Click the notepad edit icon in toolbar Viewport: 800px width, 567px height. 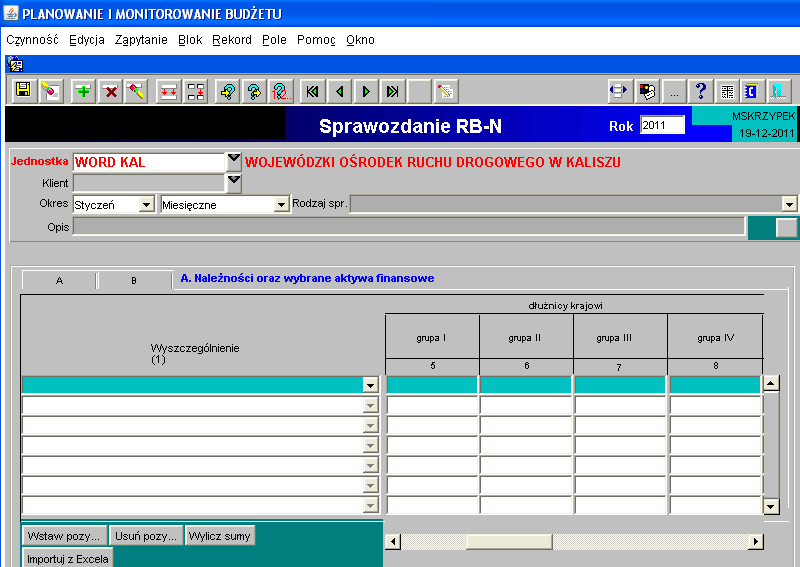click(x=446, y=91)
